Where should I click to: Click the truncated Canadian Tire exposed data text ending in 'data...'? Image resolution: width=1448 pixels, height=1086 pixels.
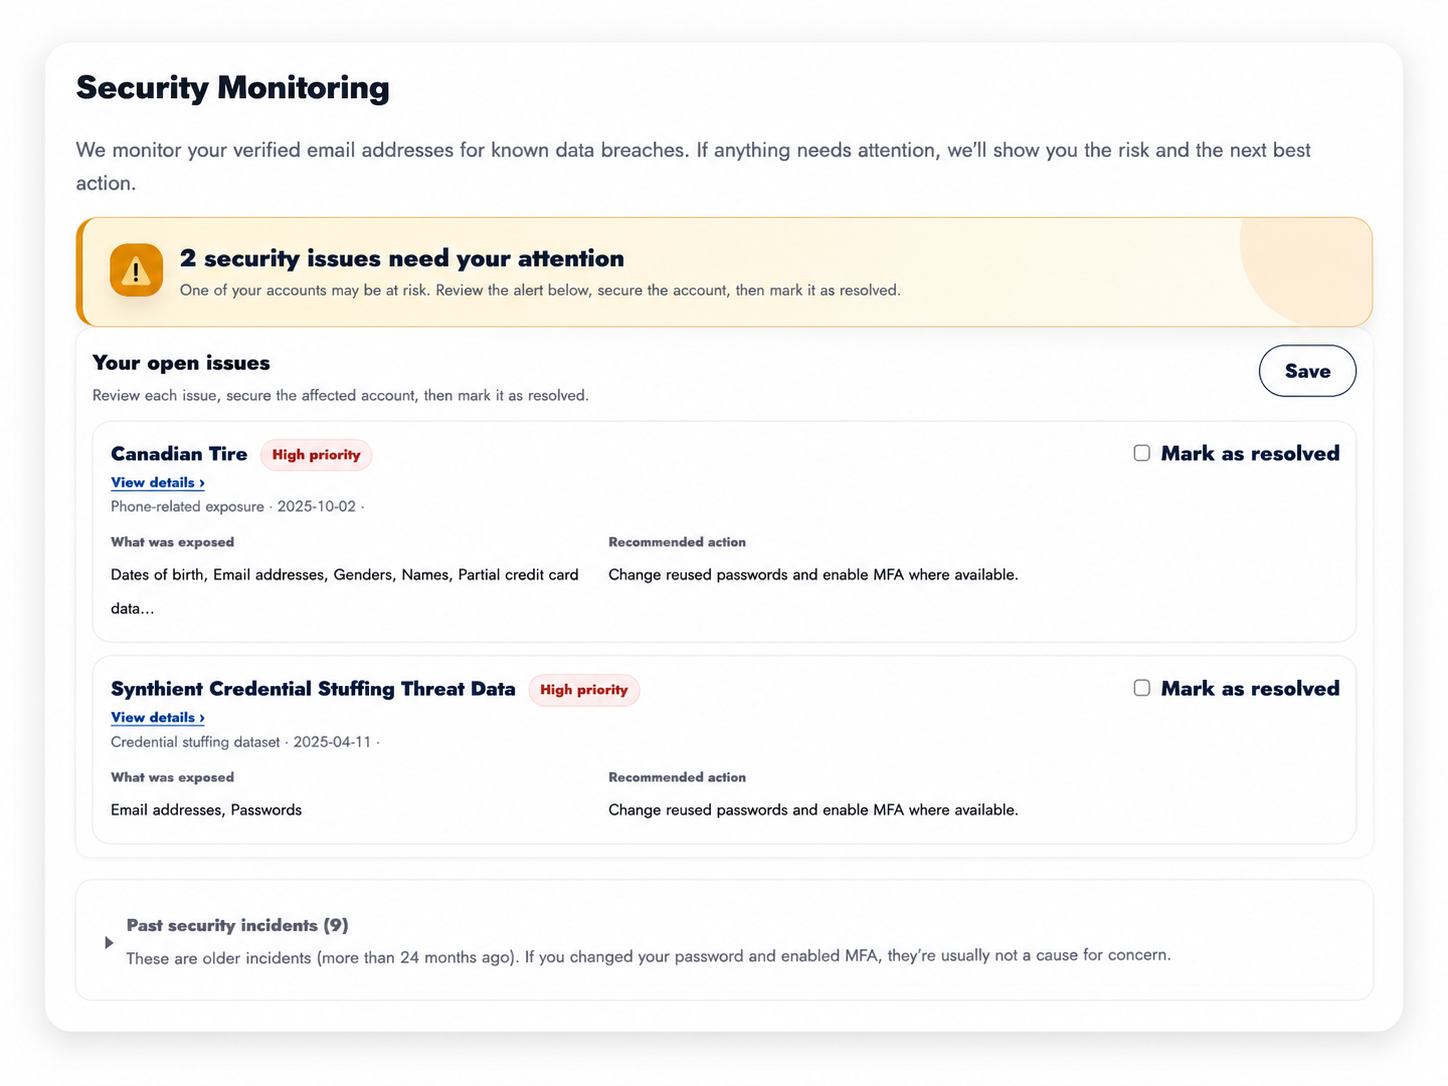[345, 591]
